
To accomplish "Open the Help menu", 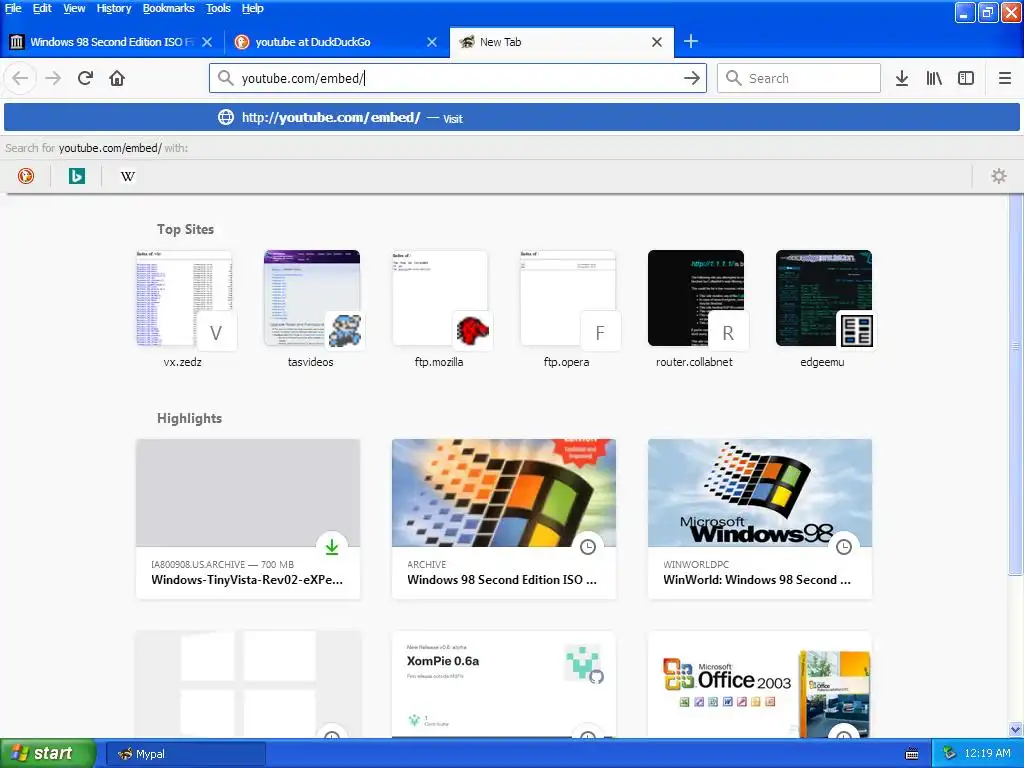I will click(253, 8).
